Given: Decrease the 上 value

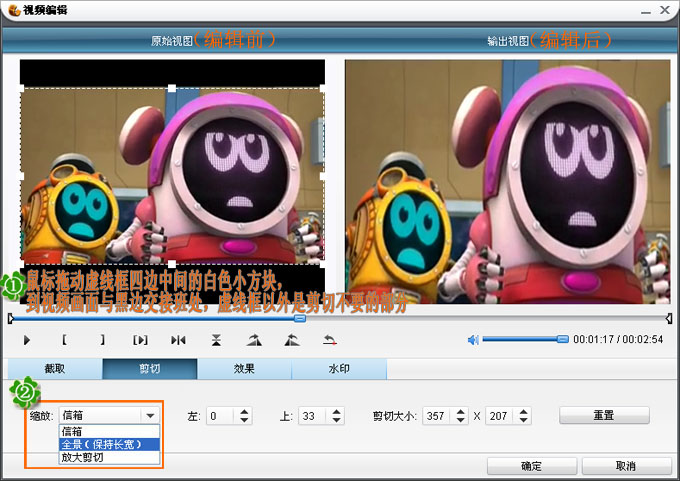Looking at the screenshot, I should pos(337,420).
